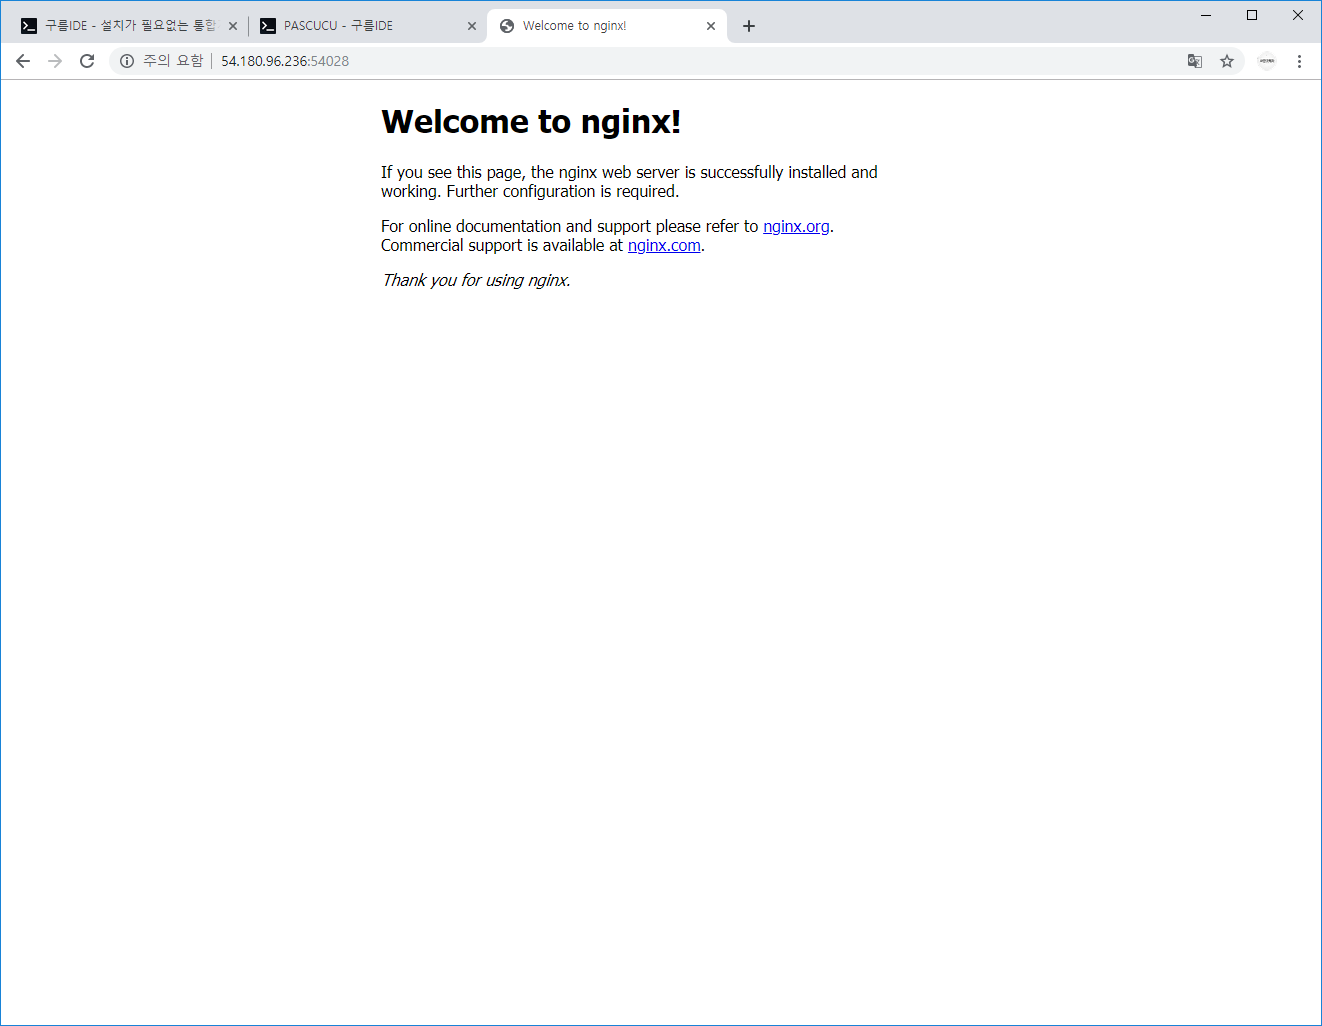Bookmark this page with the star icon
Viewport: 1322px width, 1026px height.
click(1227, 61)
